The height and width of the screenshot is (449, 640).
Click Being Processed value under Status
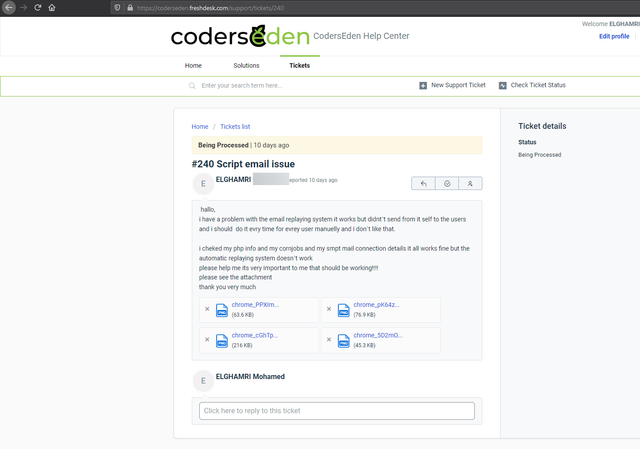pyautogui.click(x=540, y=155)
